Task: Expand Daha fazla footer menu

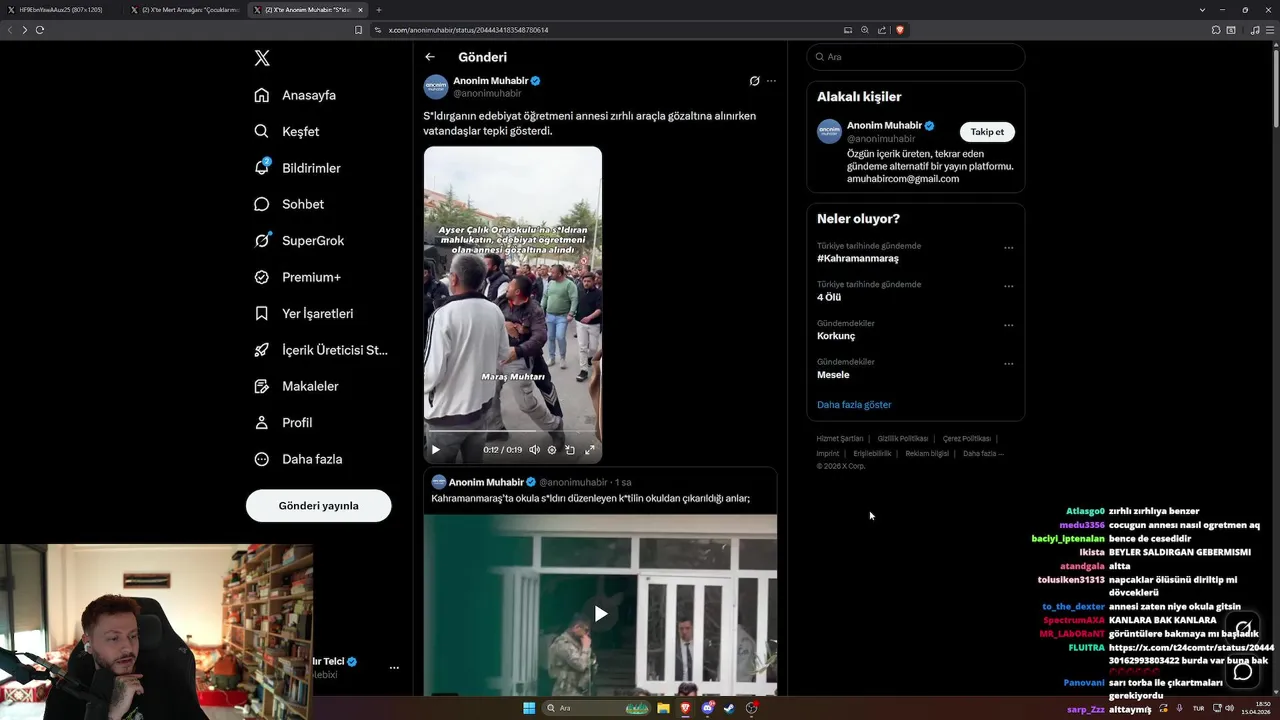Action: pyautogui.click(x=983, y=454)
